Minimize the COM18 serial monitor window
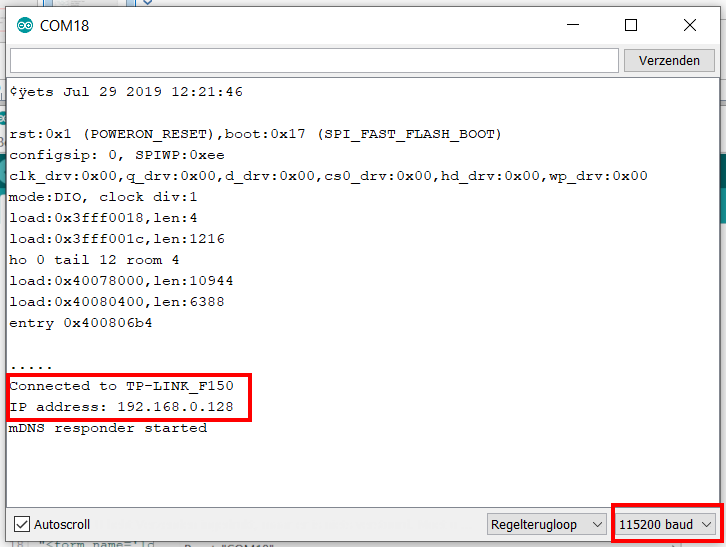726x547 pixels. click(573, 26)
